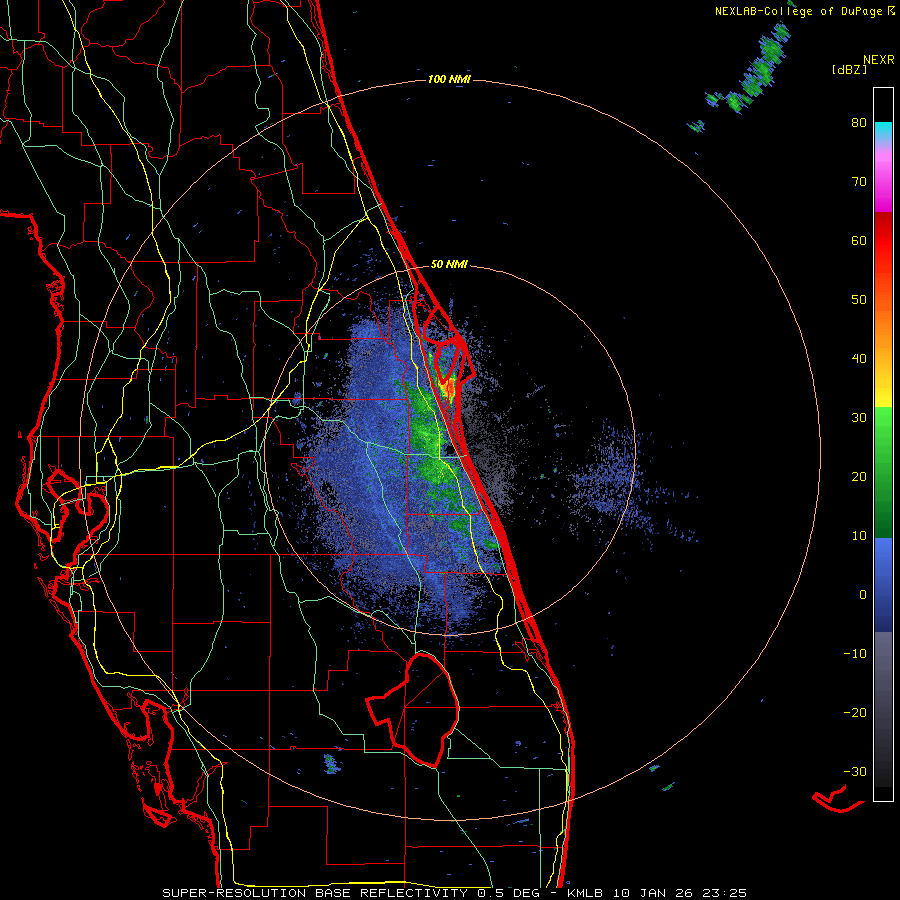Click the "100 NMI" range ring label

449,79
